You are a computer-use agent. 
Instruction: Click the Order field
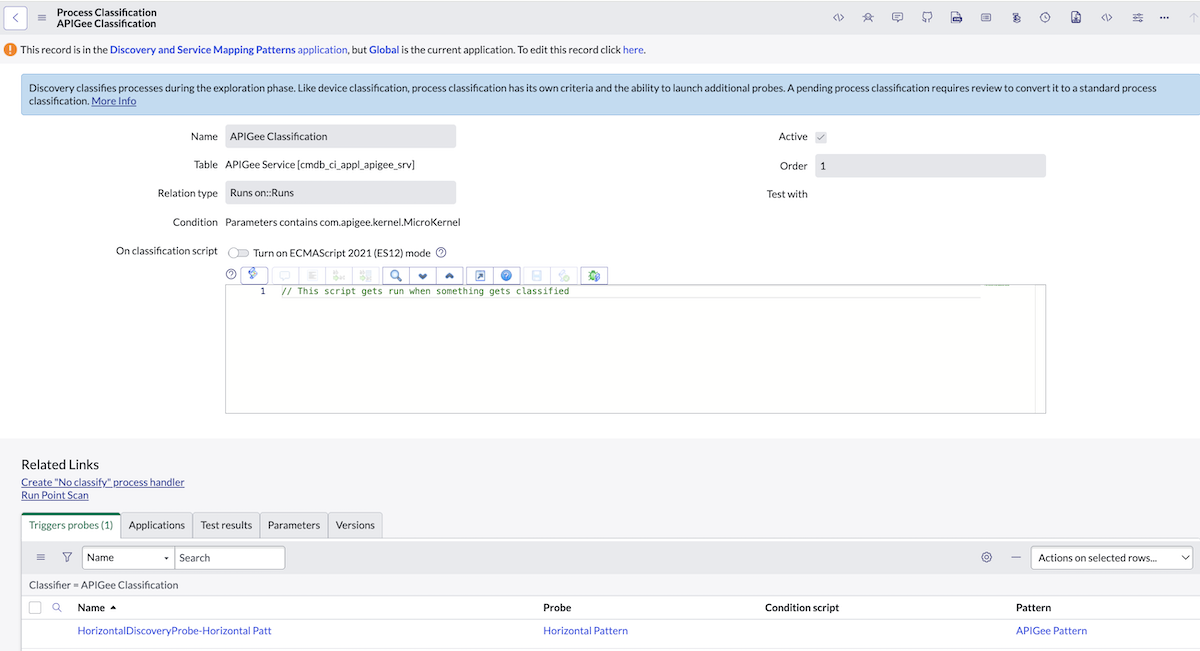point(930,166)
